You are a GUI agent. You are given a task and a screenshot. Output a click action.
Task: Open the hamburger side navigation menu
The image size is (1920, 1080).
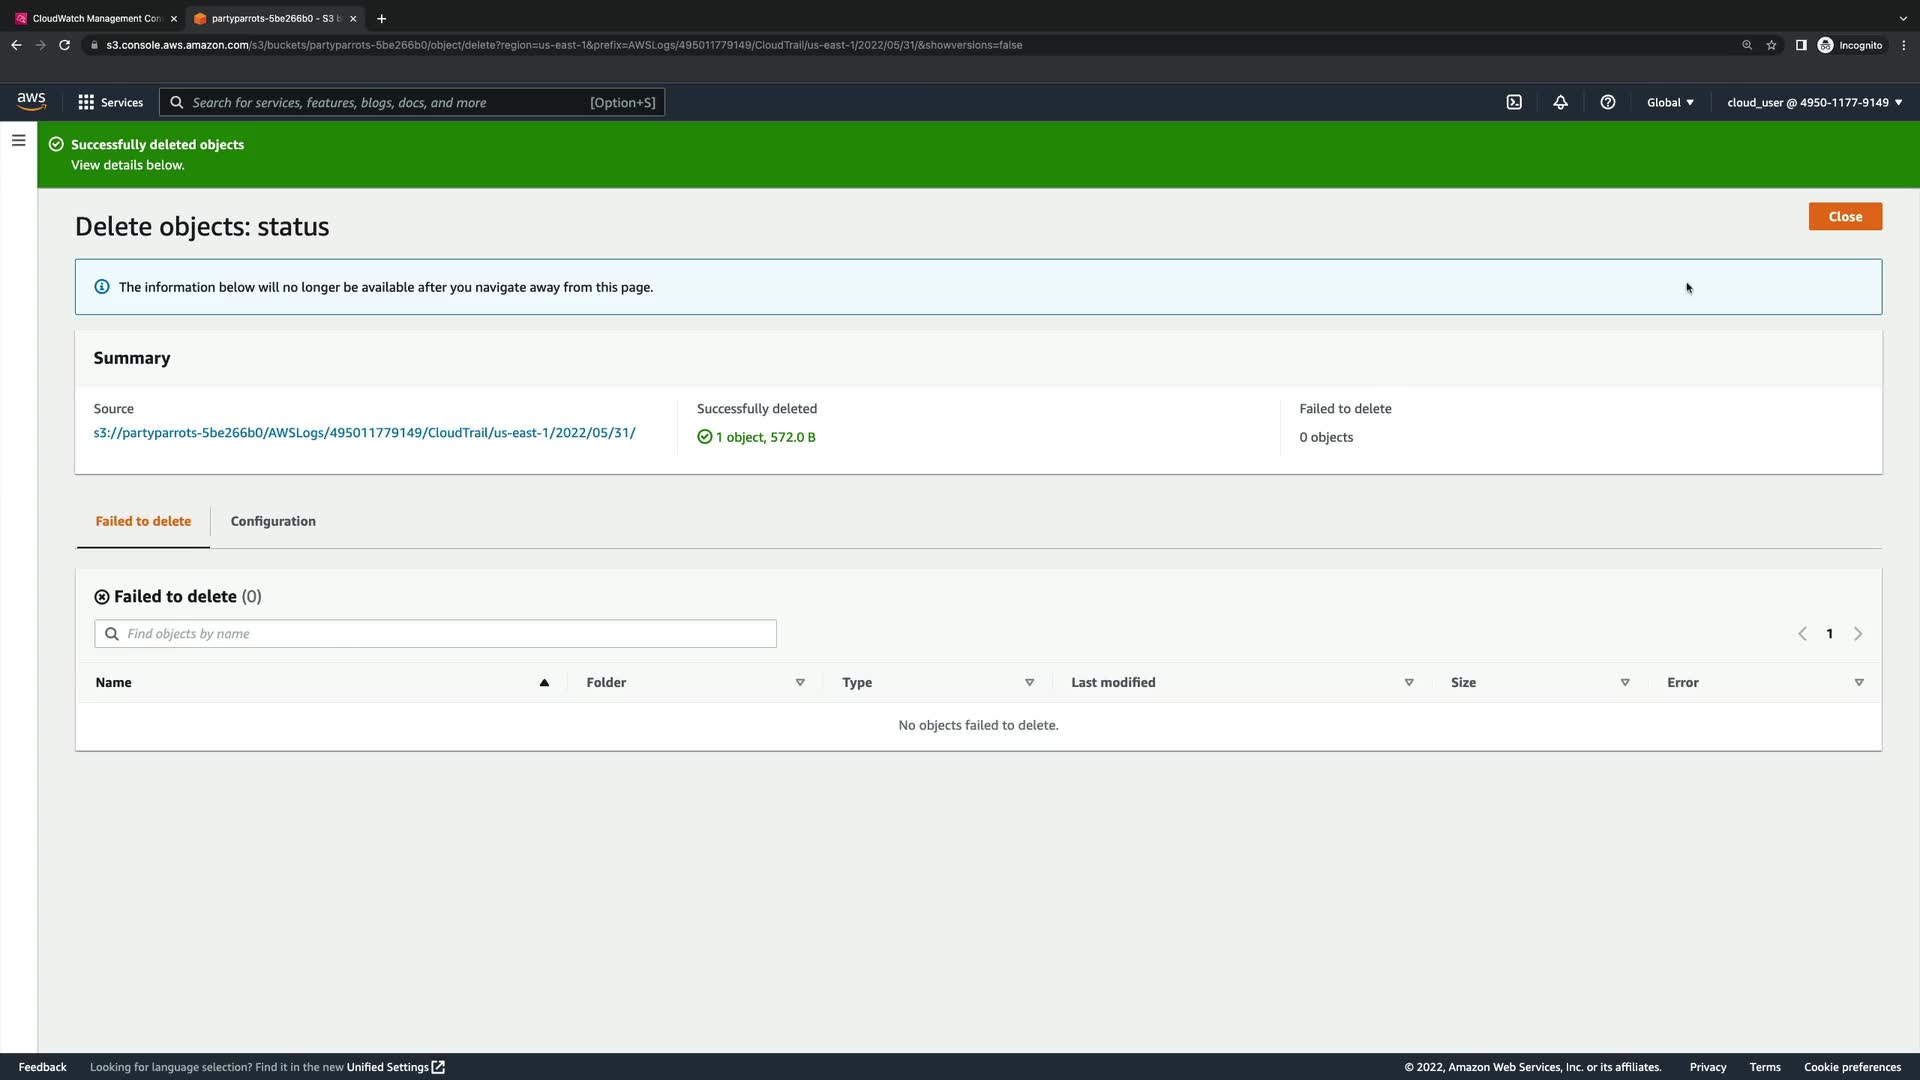(x=18, y=141)
